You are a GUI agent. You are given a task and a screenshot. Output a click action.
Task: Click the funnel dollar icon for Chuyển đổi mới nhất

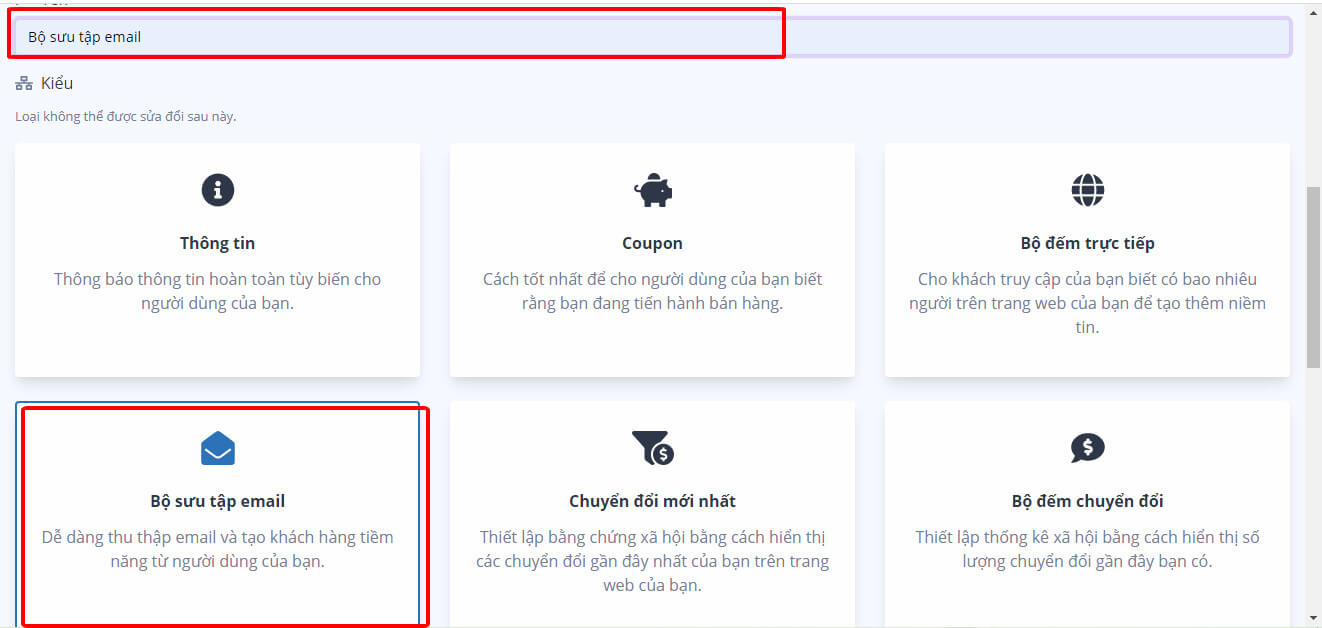tap(652, 448)
